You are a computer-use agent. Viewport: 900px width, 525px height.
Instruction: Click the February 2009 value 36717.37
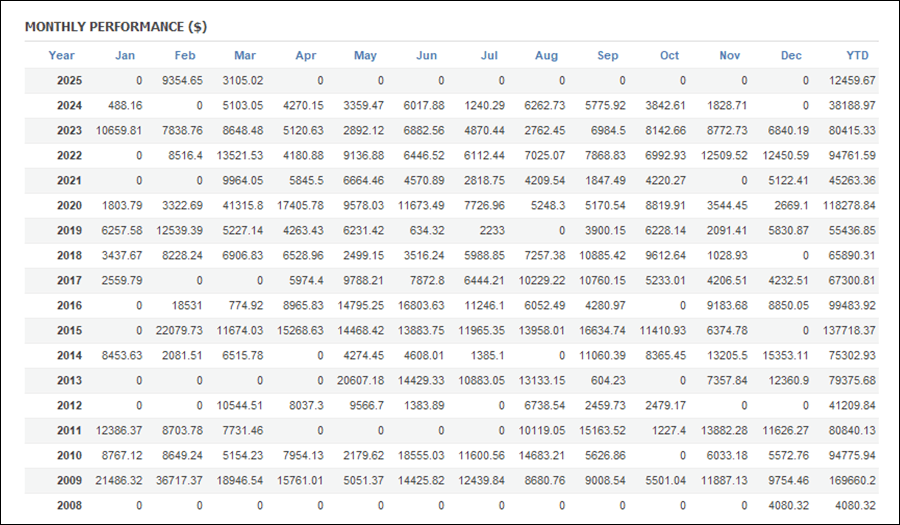point(179,480)
